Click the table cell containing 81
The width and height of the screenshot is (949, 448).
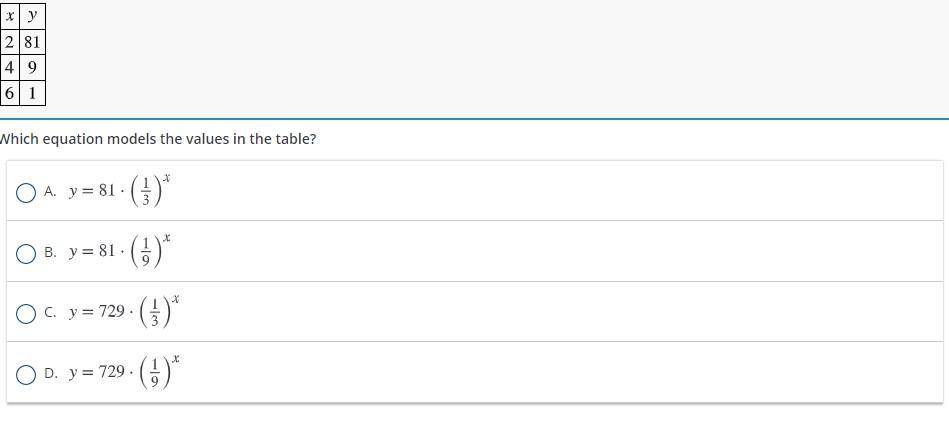(x=32, y=42)
